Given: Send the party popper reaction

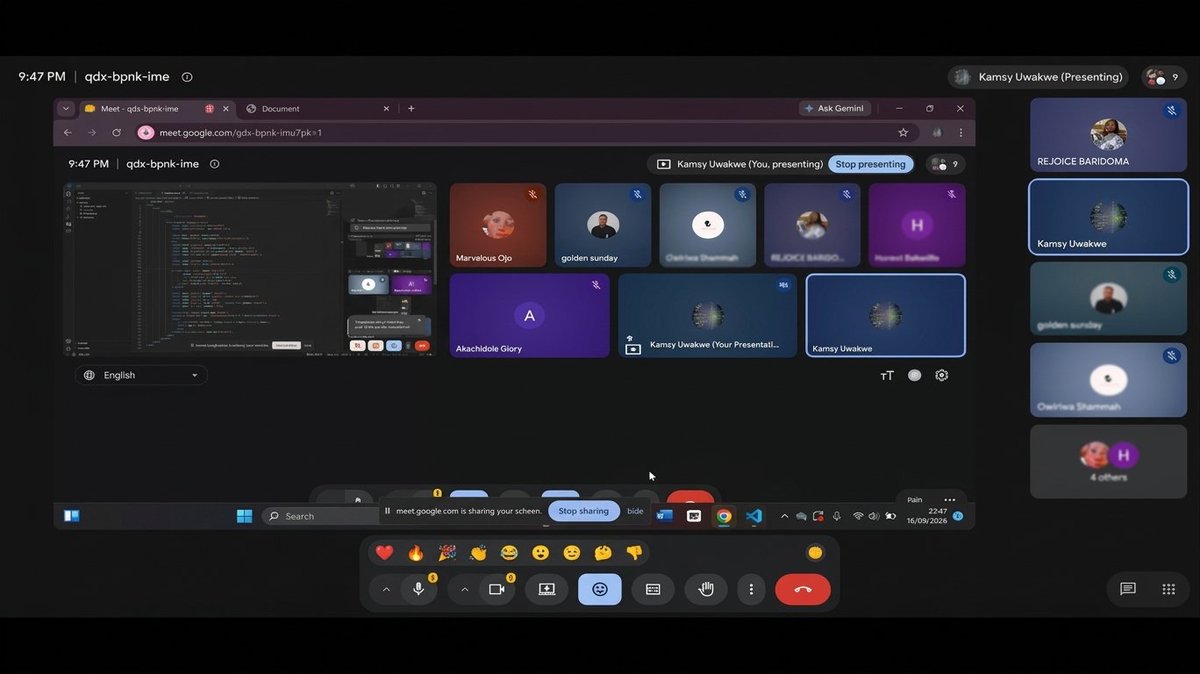Looking at the screenshot, I should point(447,553).
